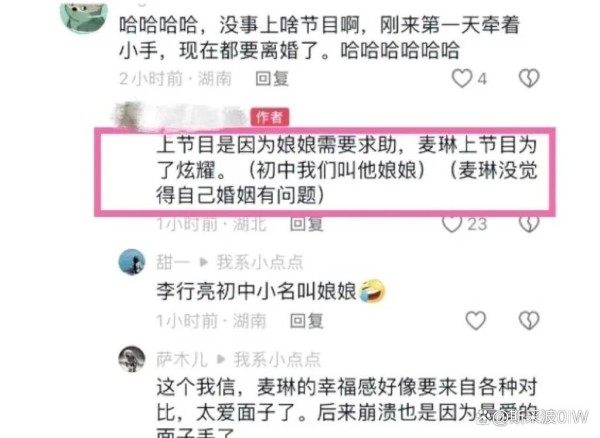600x438 pixels.
Task: Open top commenter's green avatar
Action: (x=84, y=15)
